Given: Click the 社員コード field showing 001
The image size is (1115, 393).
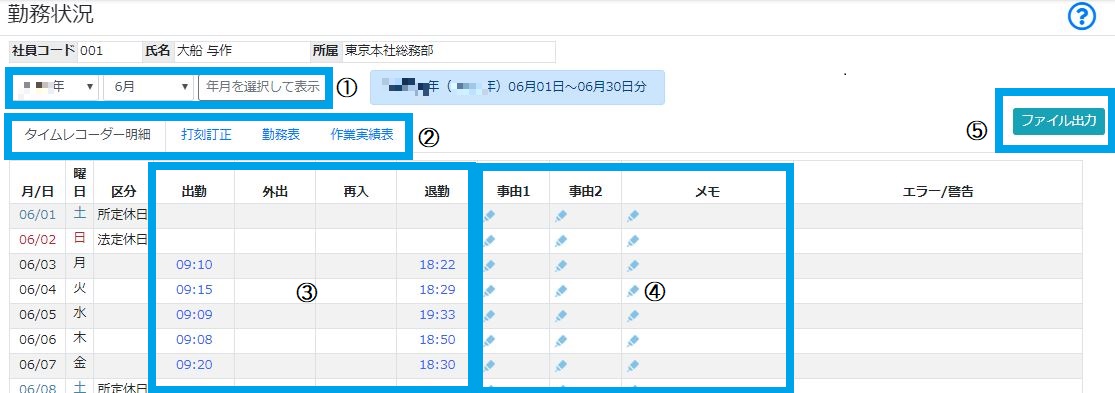Looking at the screenshot, I should 107,51.
